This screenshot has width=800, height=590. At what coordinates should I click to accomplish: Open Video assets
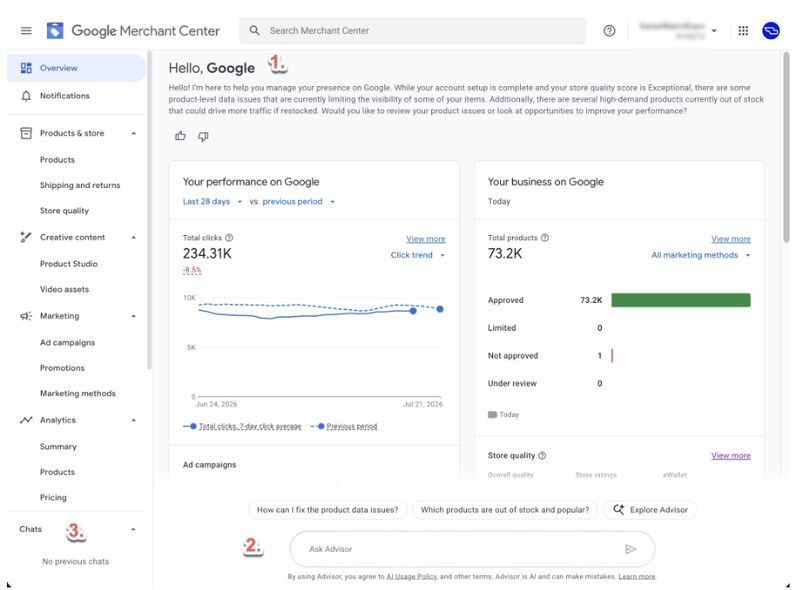(x=64, y=289)
